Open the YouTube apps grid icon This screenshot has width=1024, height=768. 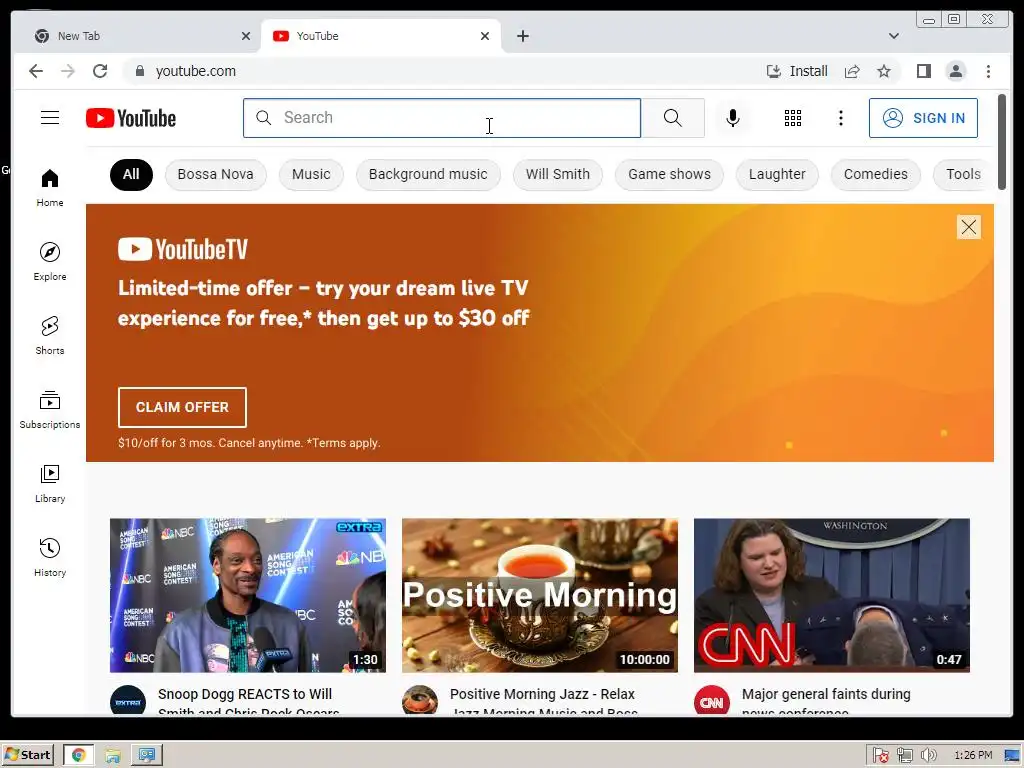793,118
